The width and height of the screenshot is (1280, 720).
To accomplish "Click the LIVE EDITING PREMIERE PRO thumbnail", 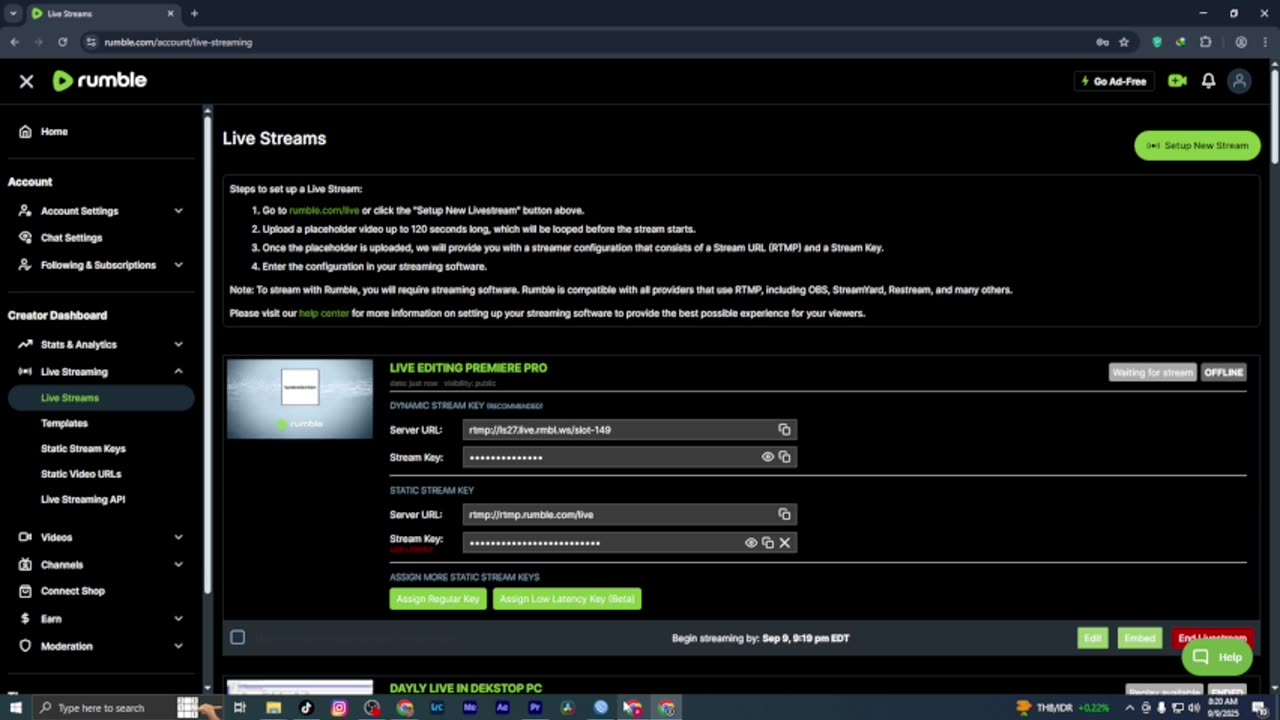I will click(300, 399).
